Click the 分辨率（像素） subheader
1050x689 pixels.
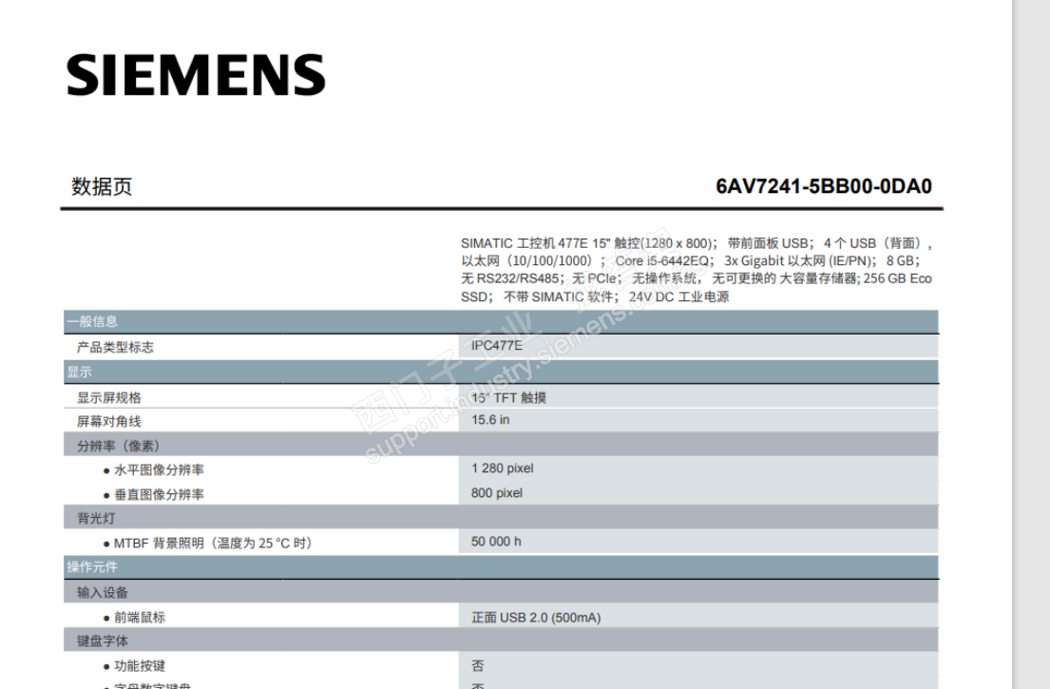501,445
